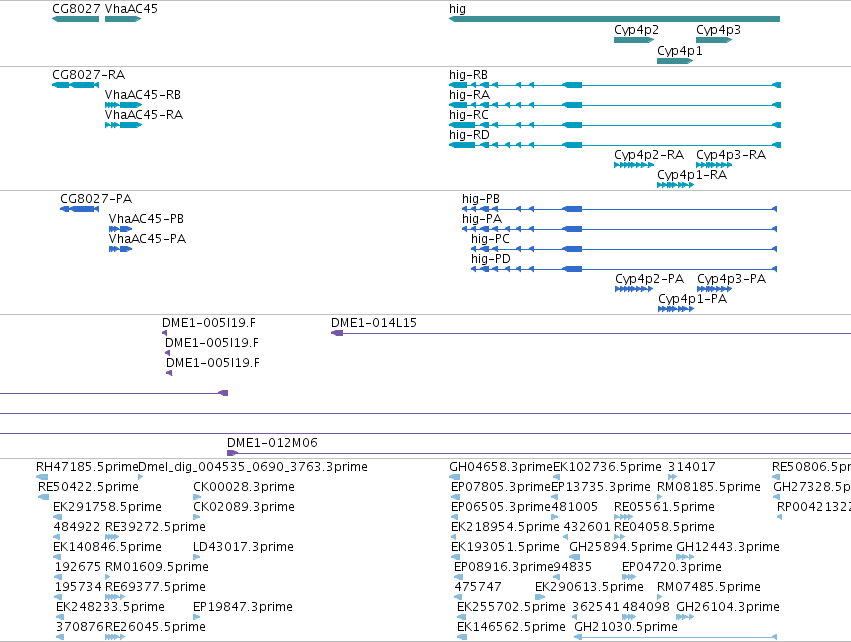Open protein Cyp4p3-PA
The width and height of the screenshot is (851, 642).
714,289
